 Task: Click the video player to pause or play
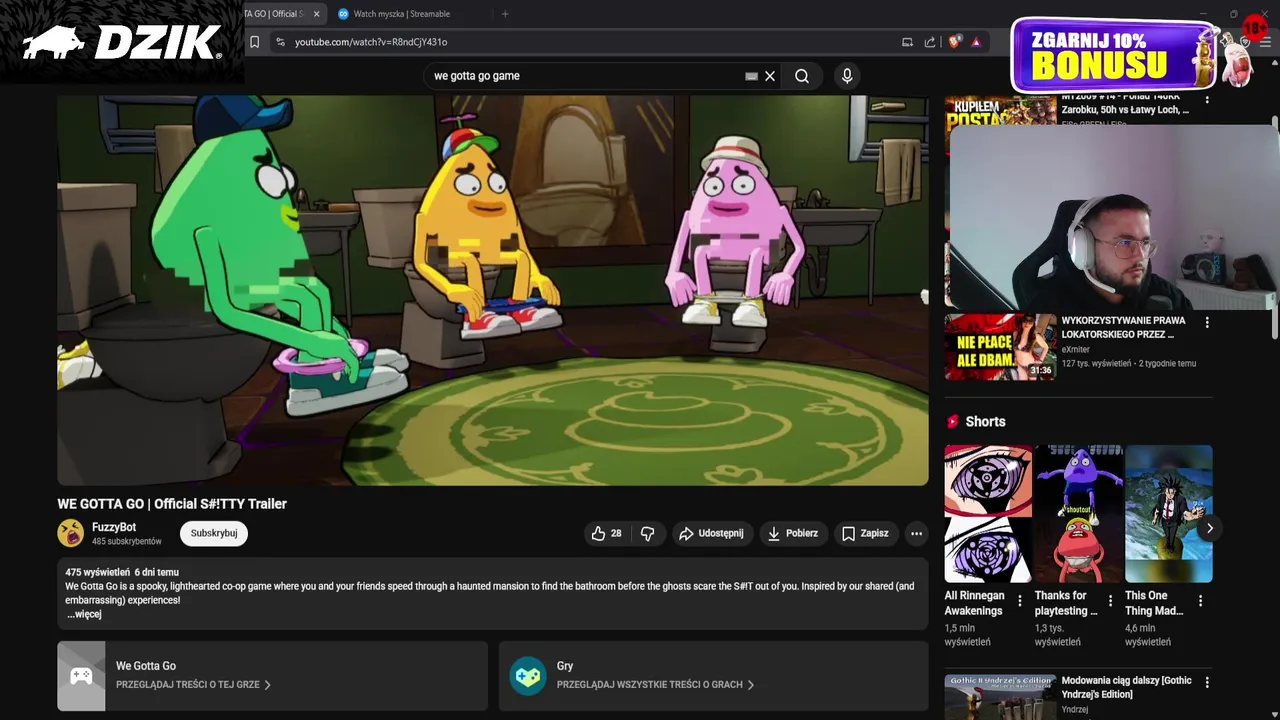click(492, 290)
